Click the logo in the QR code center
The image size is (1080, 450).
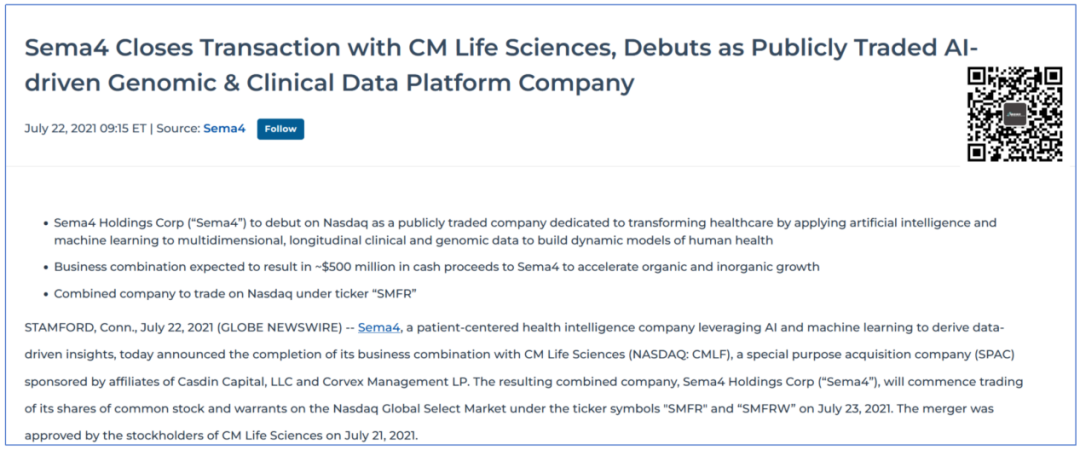(x=1015, y=115)
